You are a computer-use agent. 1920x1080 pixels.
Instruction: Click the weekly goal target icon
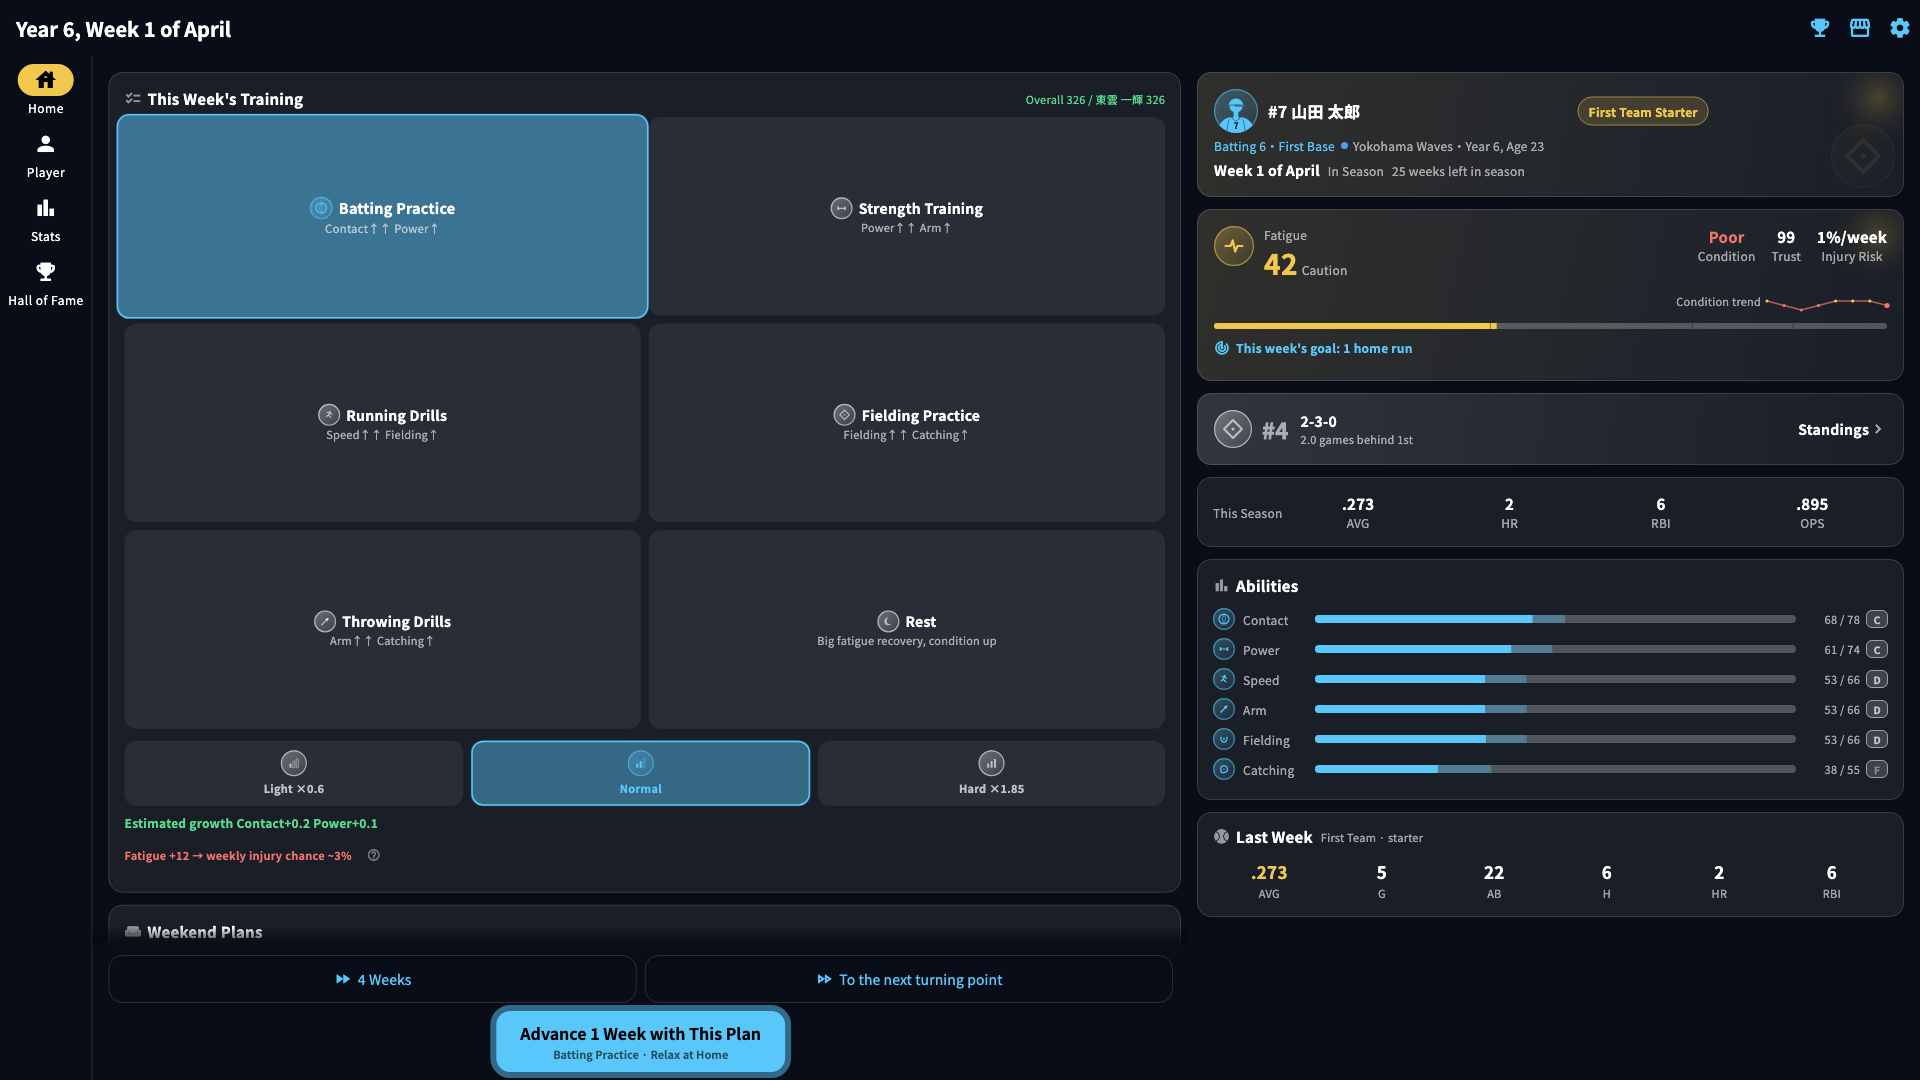1222,348
